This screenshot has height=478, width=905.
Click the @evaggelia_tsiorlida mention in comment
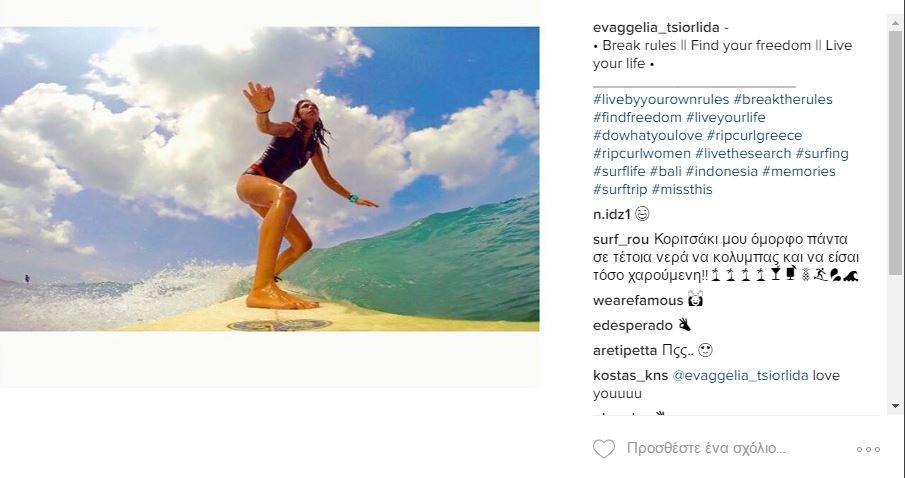(x=741, y=376)
